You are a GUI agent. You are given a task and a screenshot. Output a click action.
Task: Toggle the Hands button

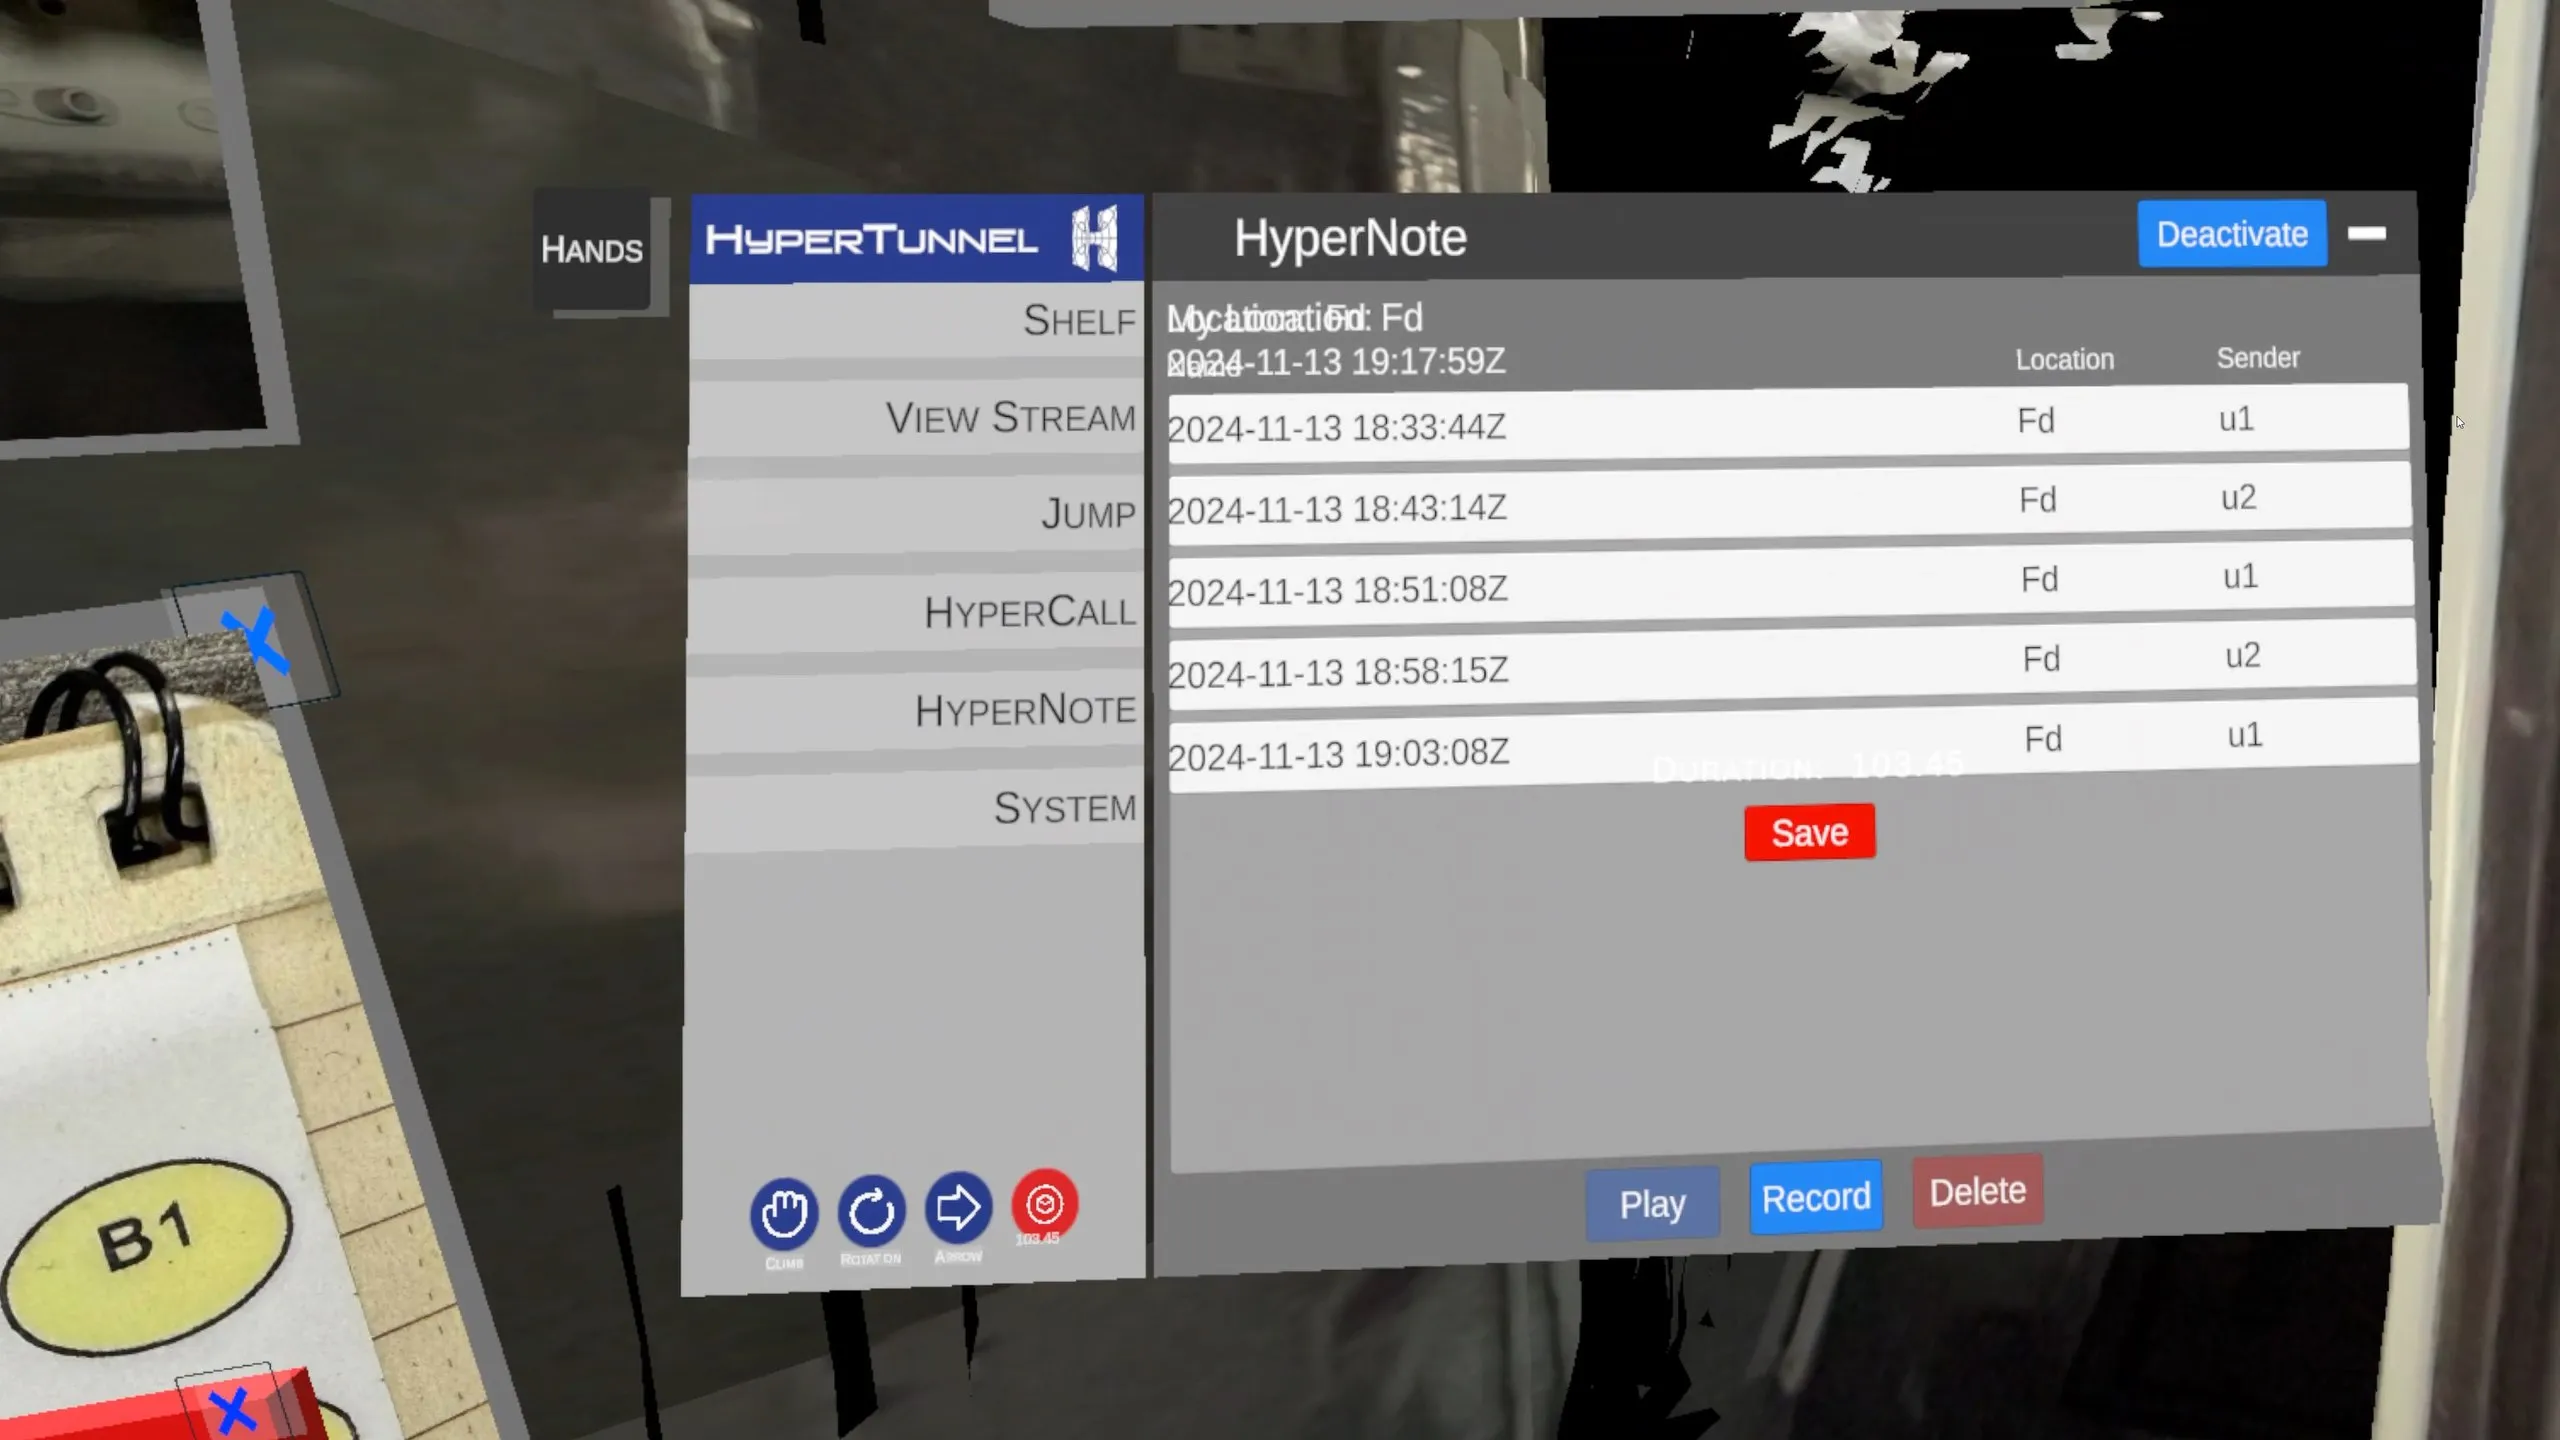click(592, 250)
